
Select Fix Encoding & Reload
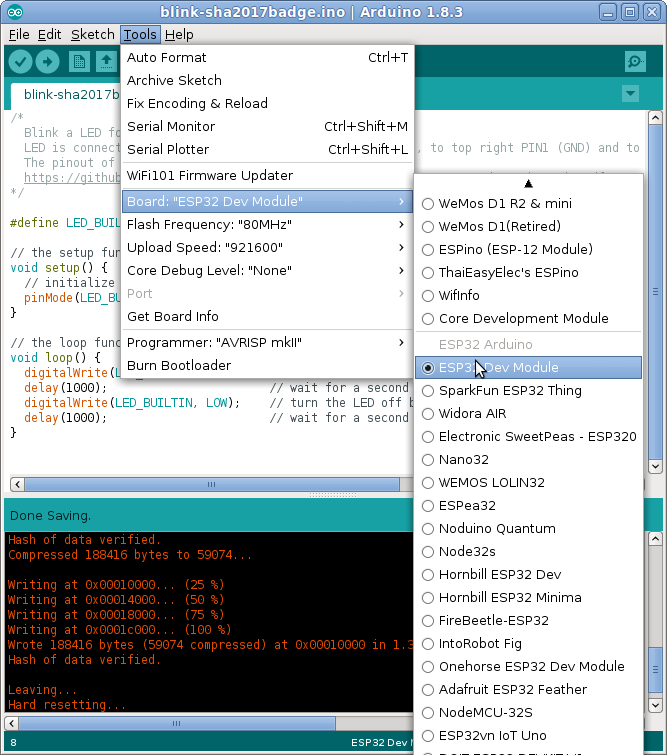point(267,104)
